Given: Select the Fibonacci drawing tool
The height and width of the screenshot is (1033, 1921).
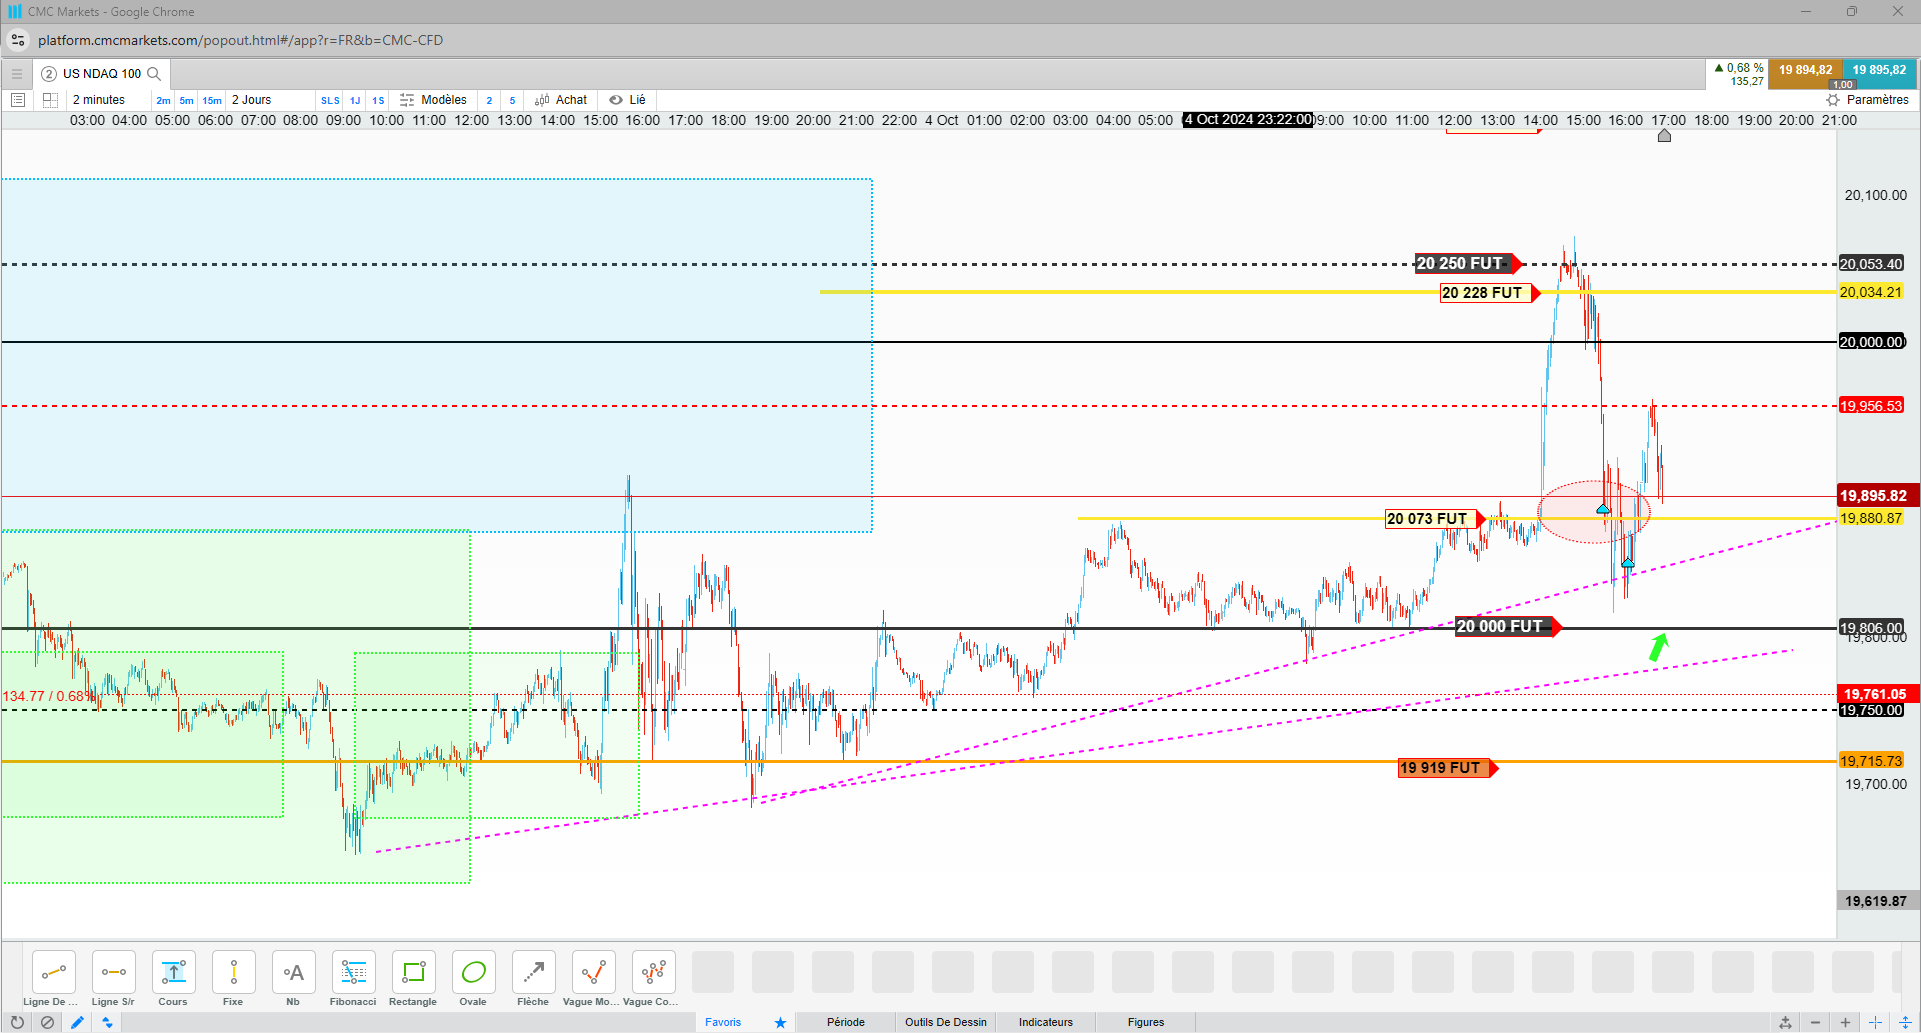Looking at the screenshot, I should coord(353,978).
